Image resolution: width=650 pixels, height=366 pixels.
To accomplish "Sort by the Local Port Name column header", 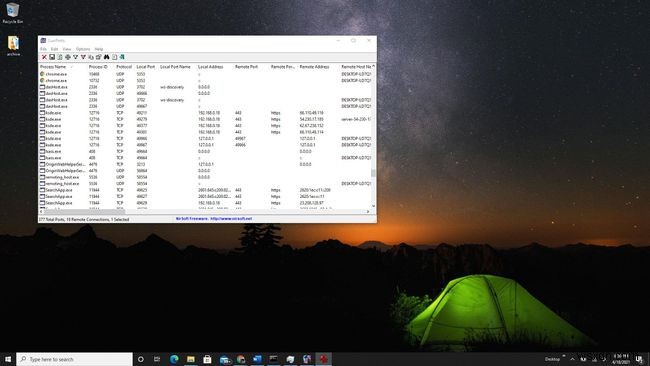I will click(x=175, y=67).
